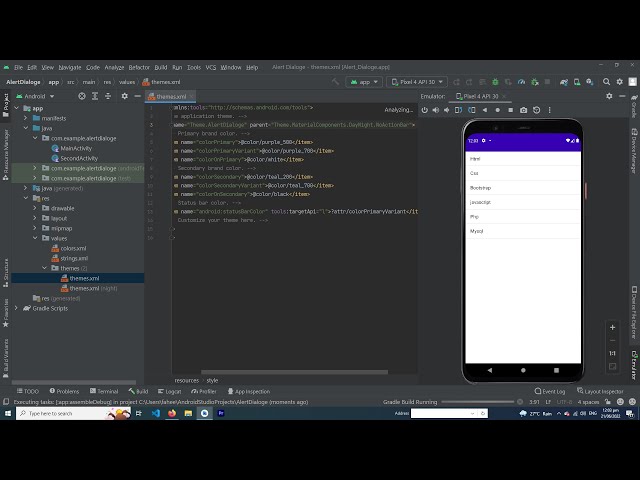Open the Refactor menu
This screenshot has width=640, height=480.
(x=139, y=67)
